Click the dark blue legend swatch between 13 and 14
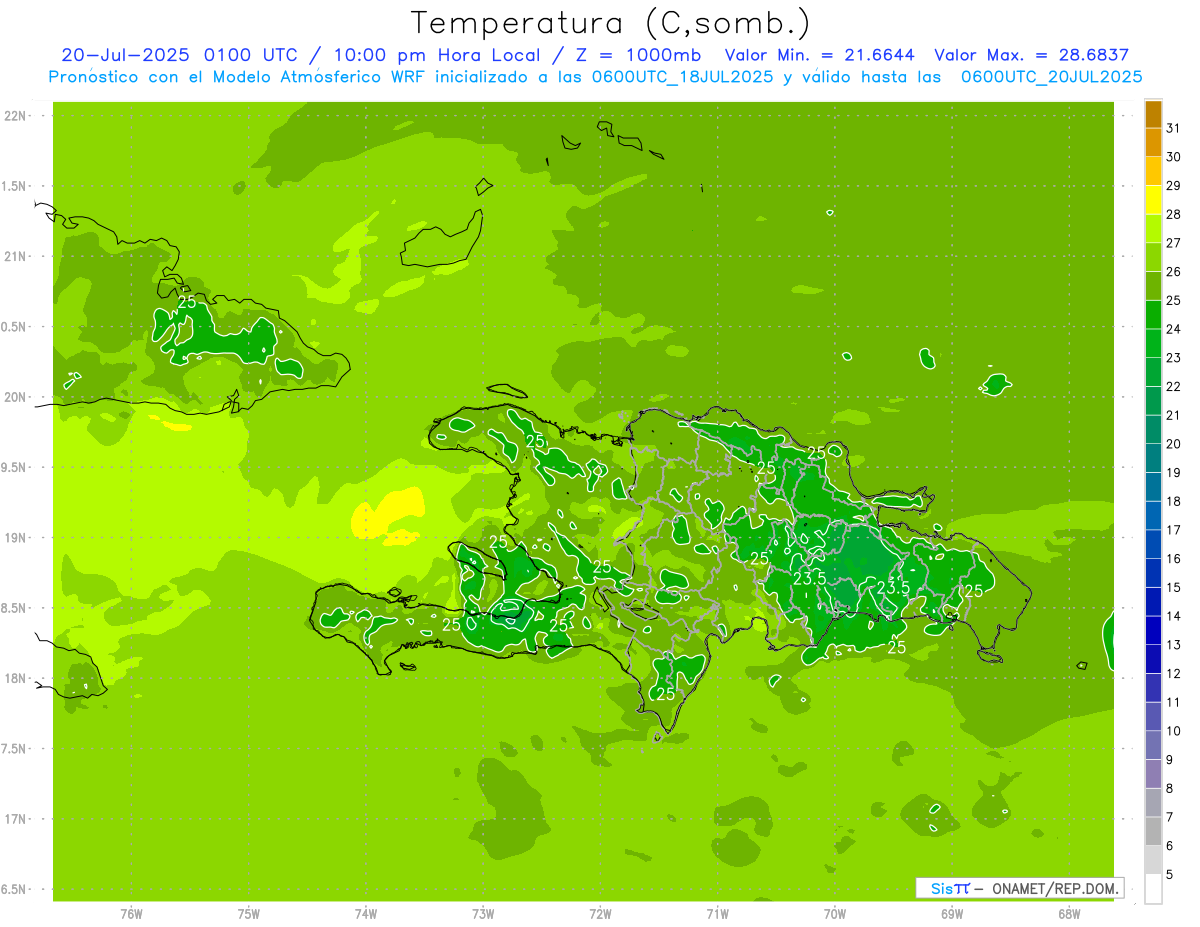Screen dimensions: 1200x927 tap(1153, 631)
